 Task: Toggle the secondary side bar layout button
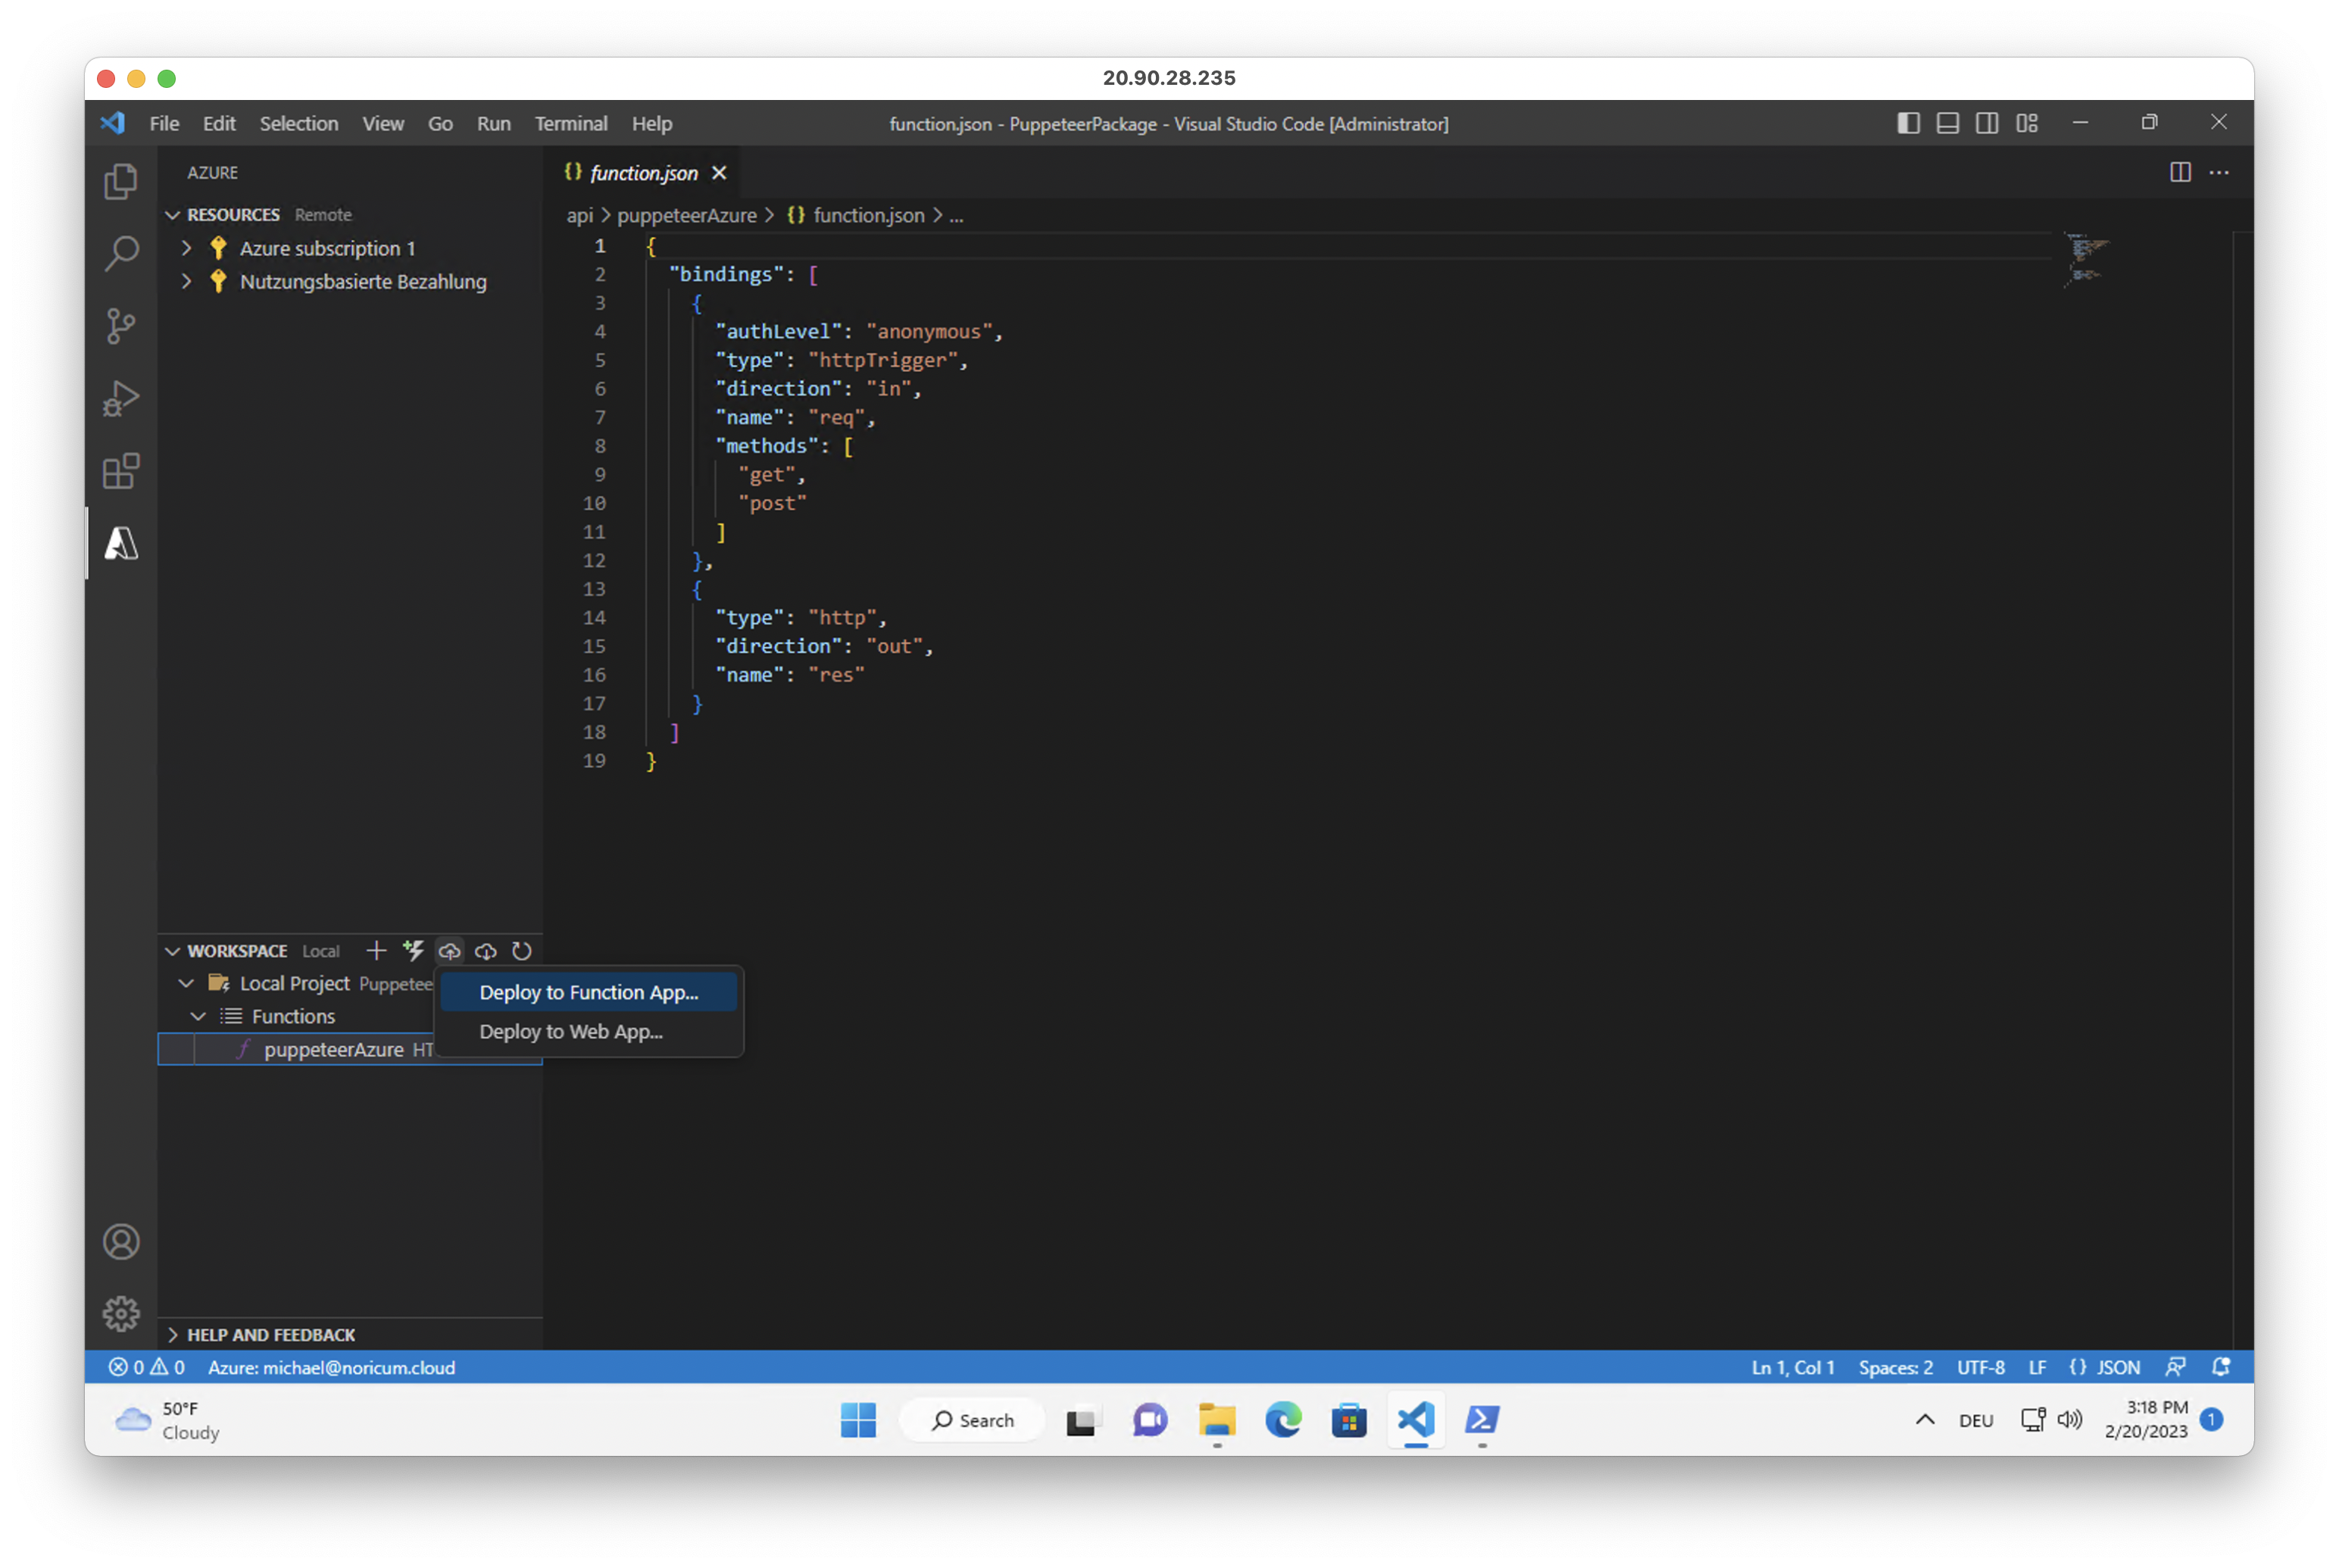(1987, 123)
